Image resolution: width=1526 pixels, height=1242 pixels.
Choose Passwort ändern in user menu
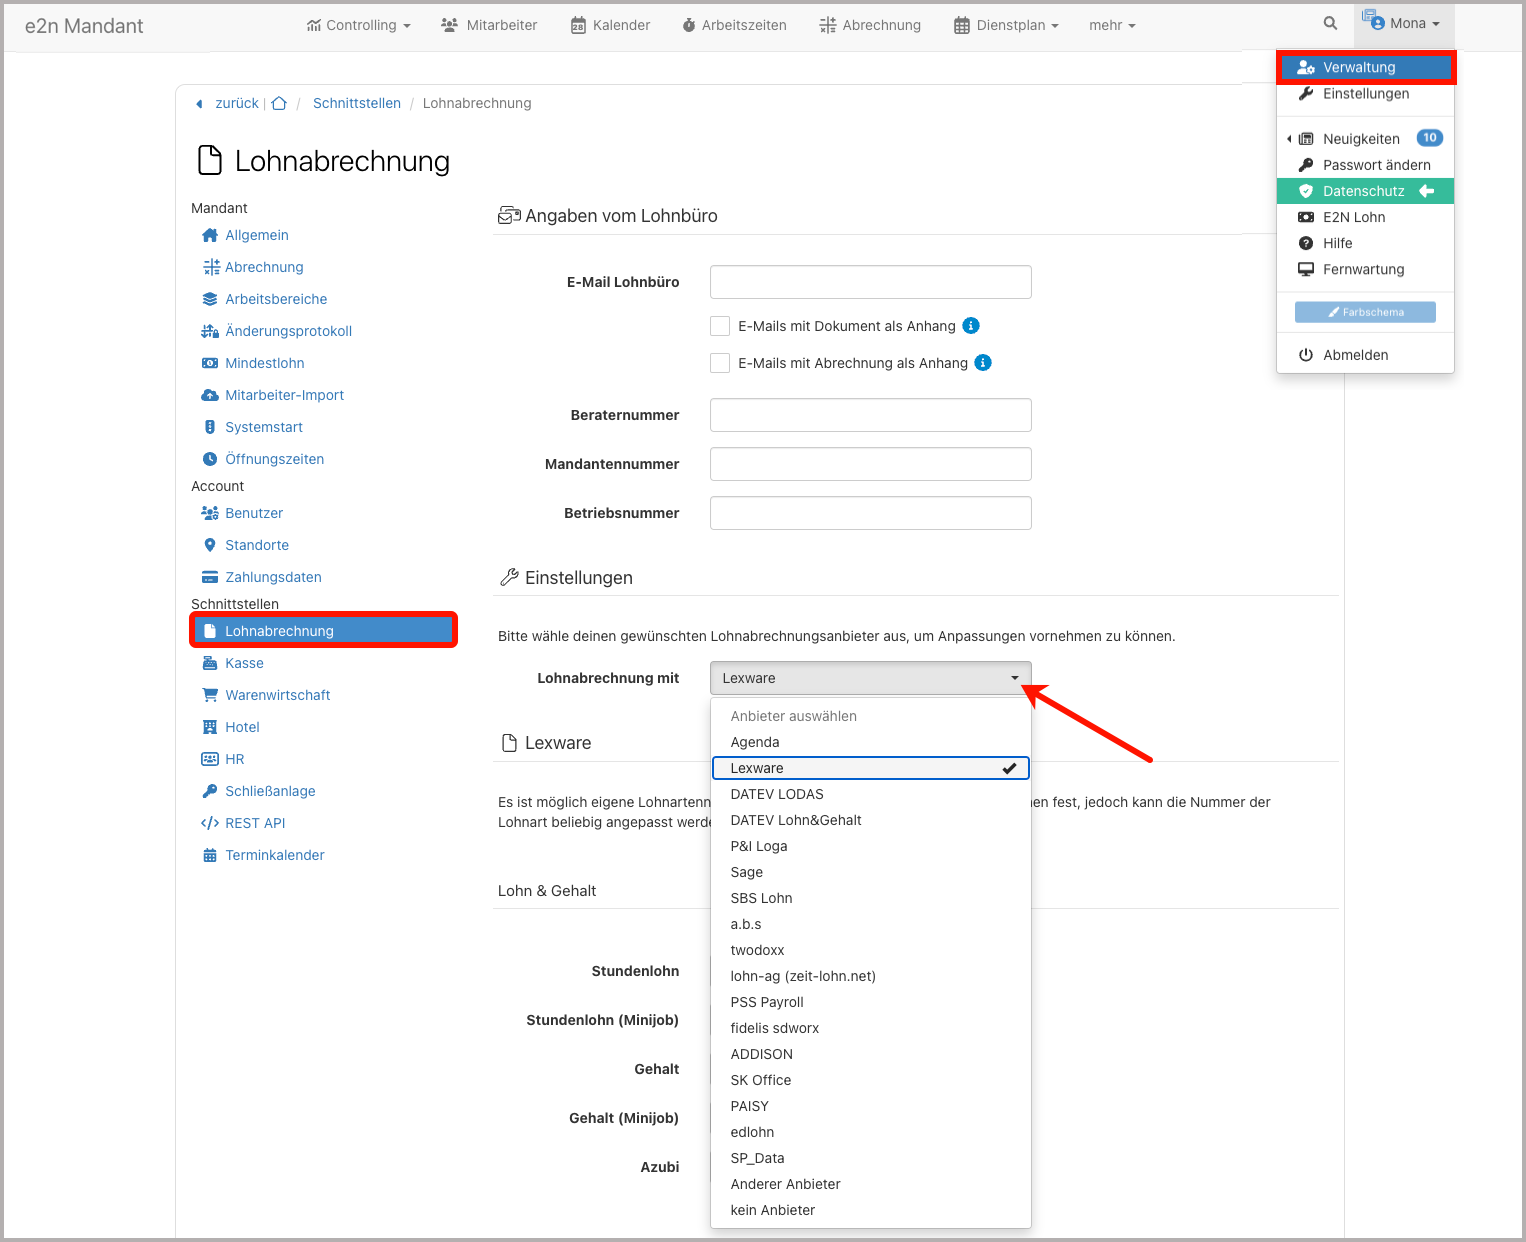tap(1376, 165)
